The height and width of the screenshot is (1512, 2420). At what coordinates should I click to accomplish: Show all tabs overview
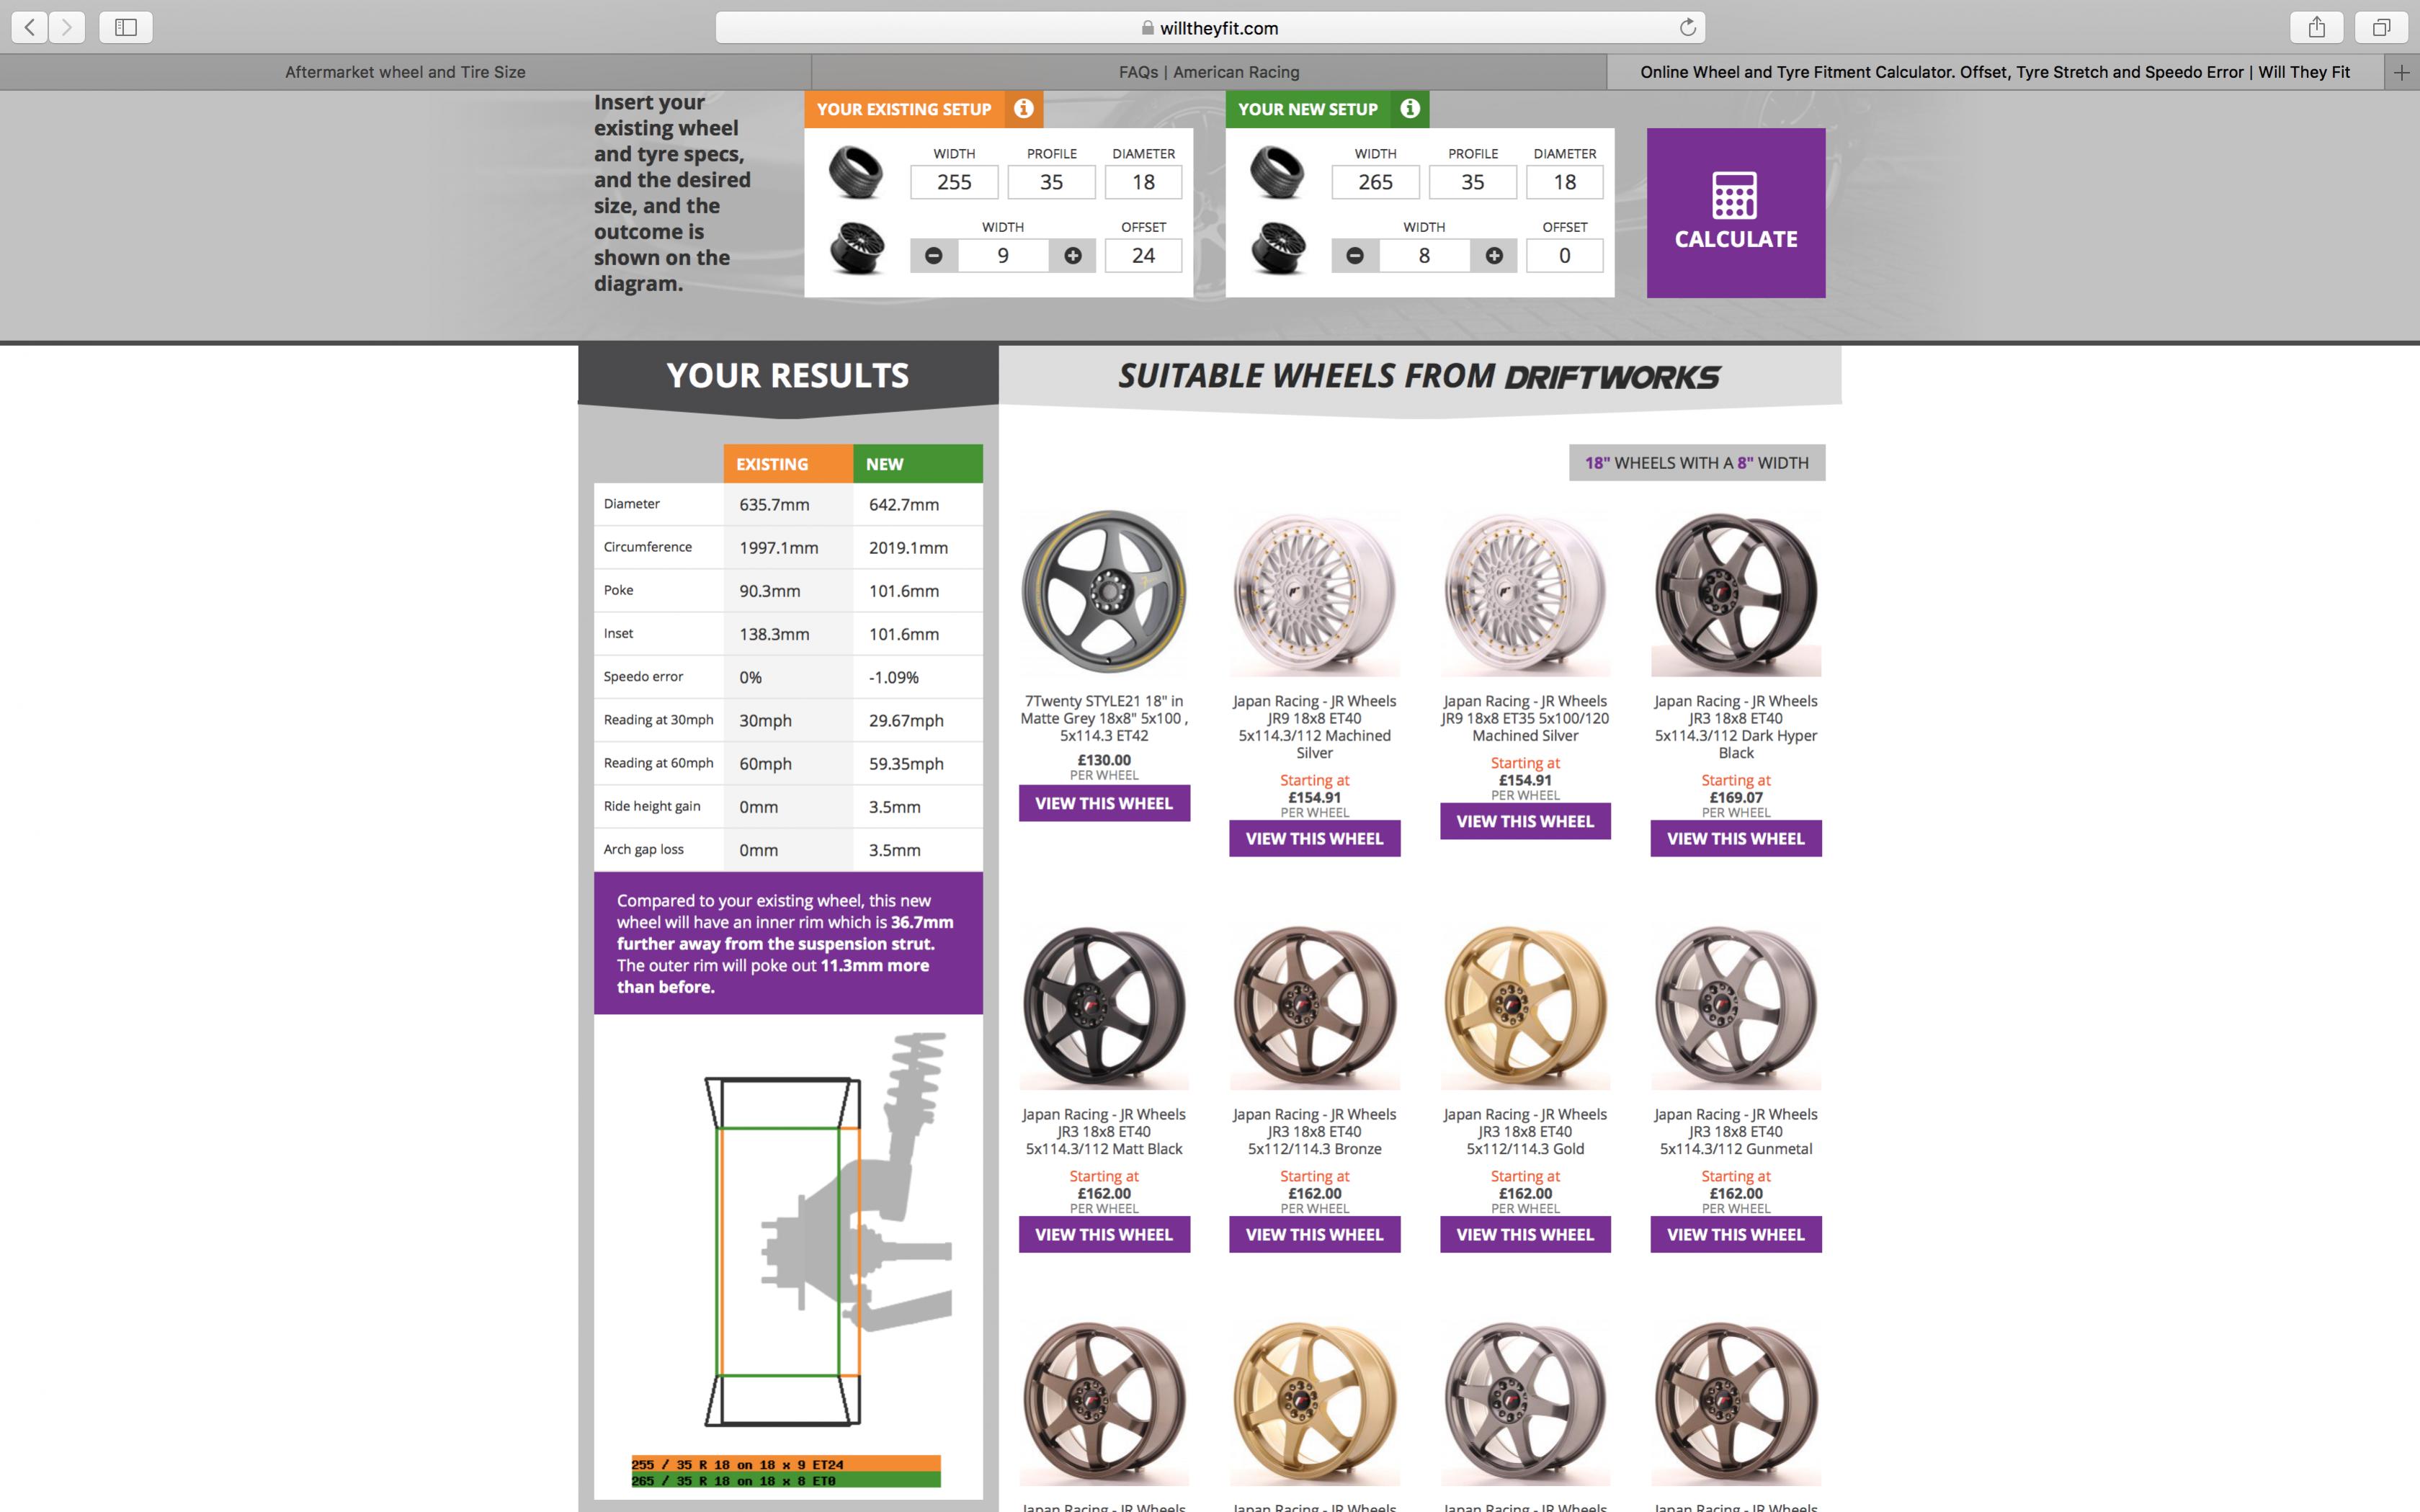coord(2382,27)
